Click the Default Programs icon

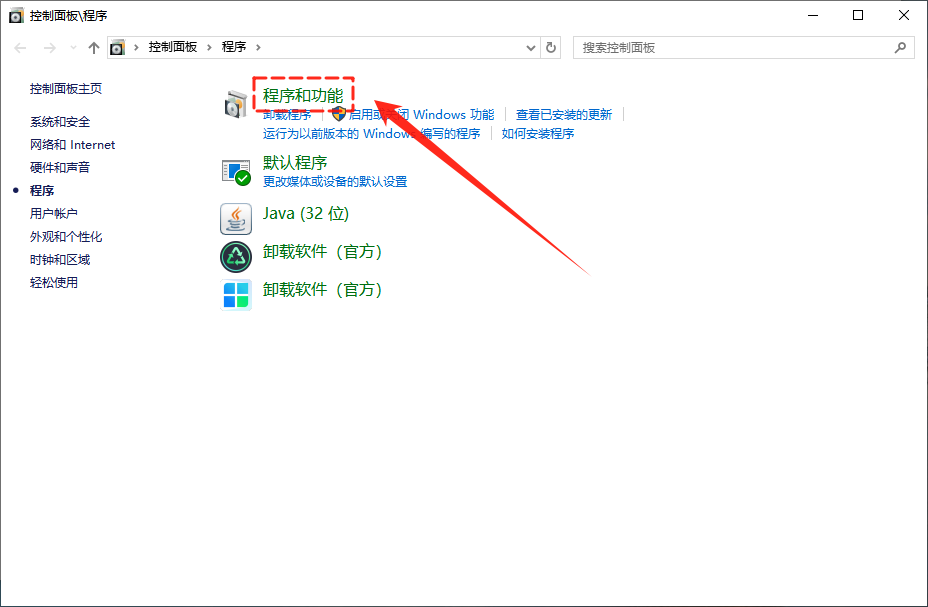click(x=235, y=171)
